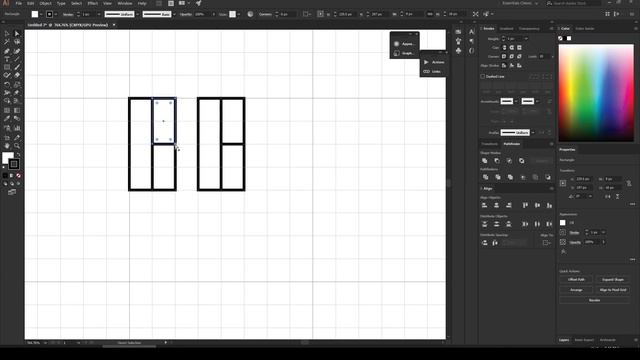Click Vertical Distribute Top icon
This screenshot has height=360, width=640.
(484, 224)
